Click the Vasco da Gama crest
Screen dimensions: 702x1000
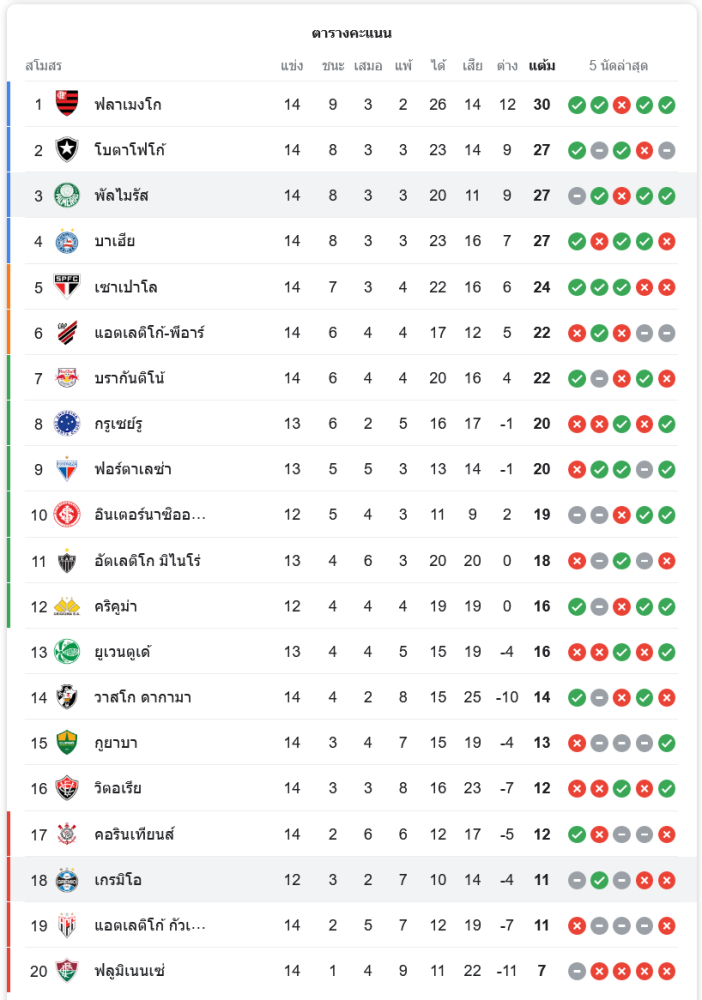(x=67, y=697)
